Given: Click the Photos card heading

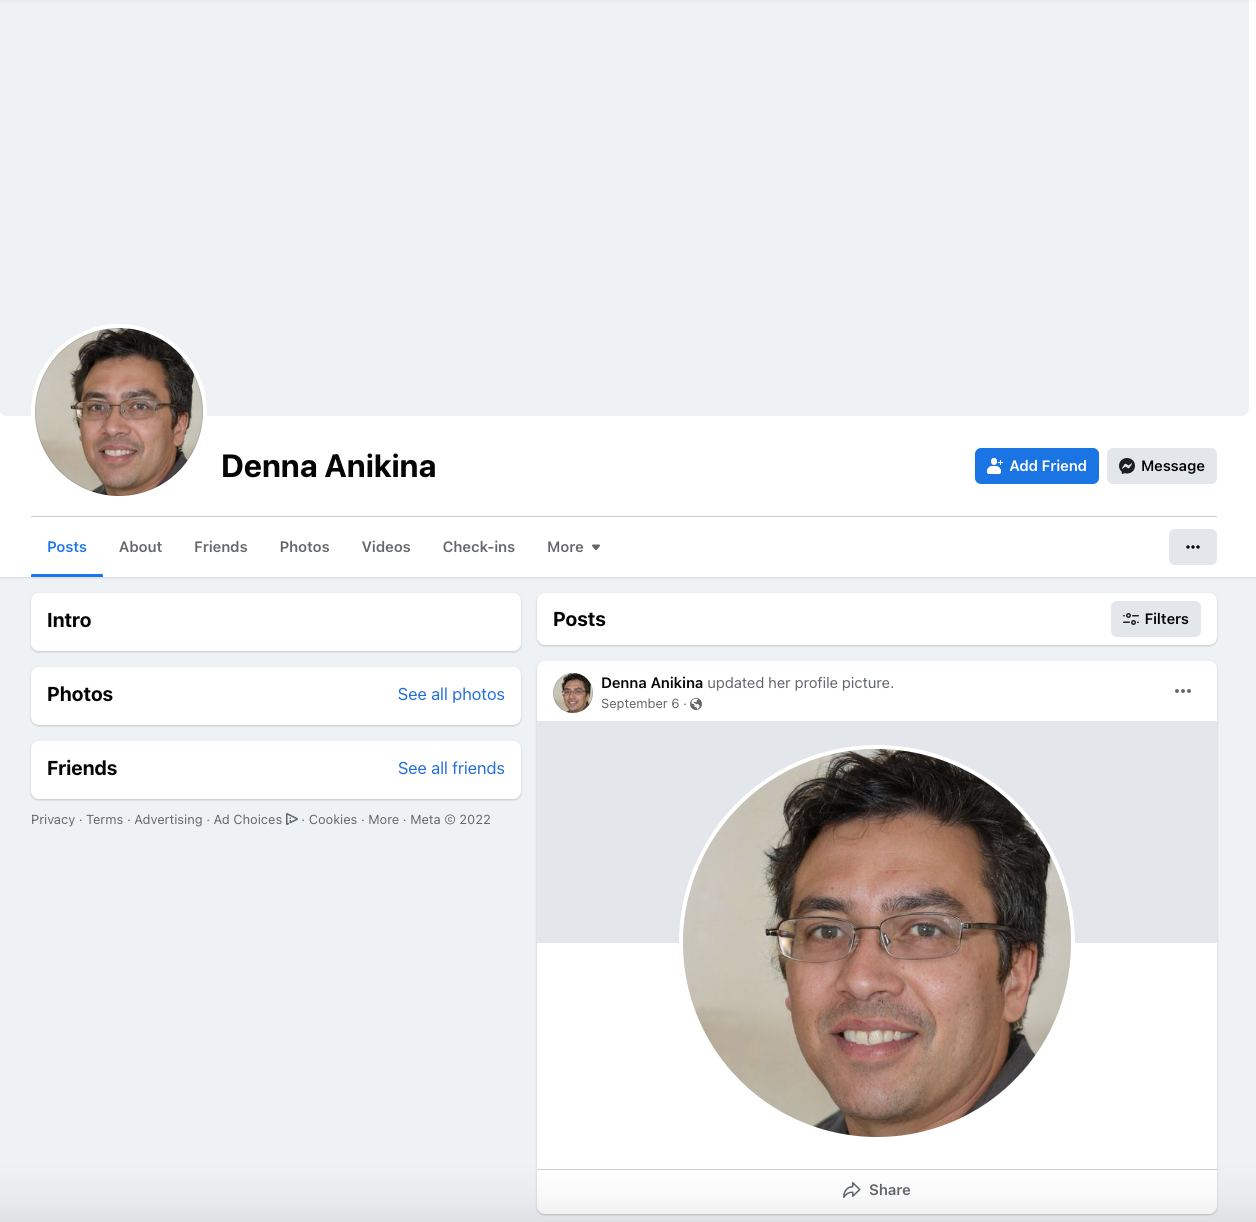Looking at the screenshot, I should pyautogui.click(x=80, y=694).
